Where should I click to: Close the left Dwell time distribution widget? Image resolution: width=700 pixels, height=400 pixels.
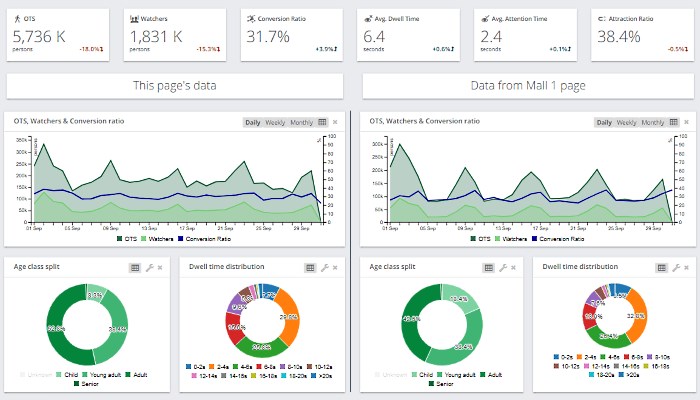(x=335, y=268)
